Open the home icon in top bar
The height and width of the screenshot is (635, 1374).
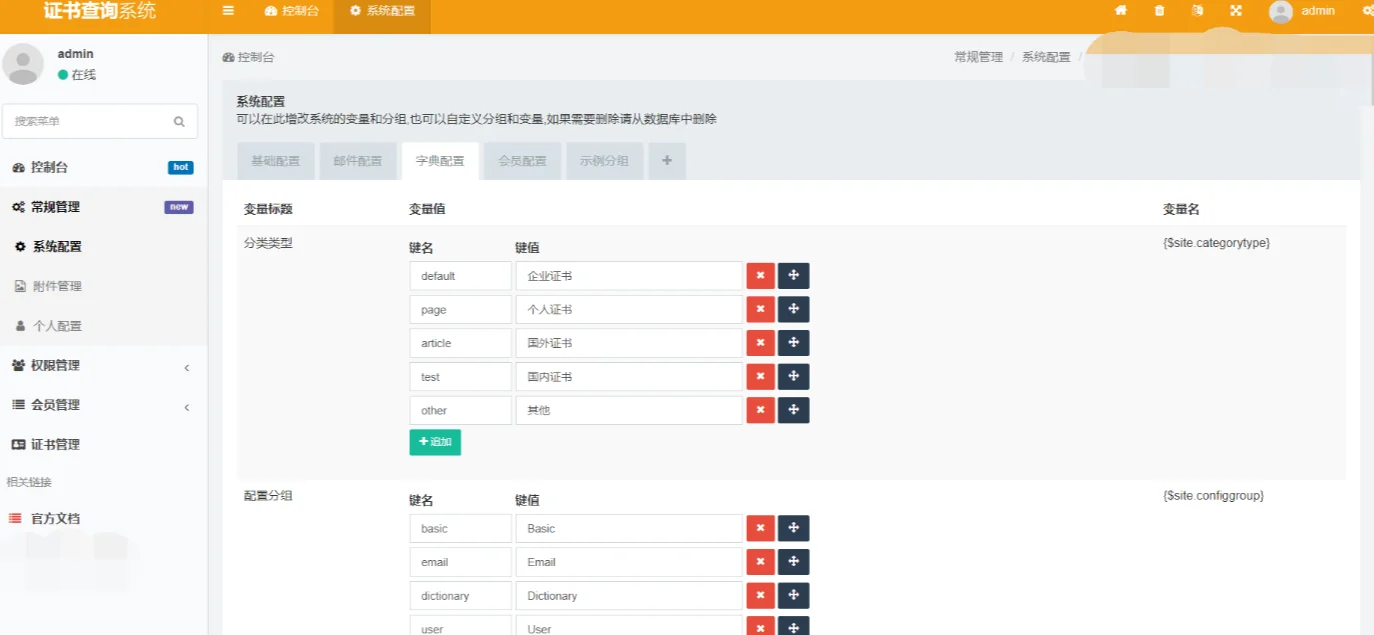click(1121, 10)
